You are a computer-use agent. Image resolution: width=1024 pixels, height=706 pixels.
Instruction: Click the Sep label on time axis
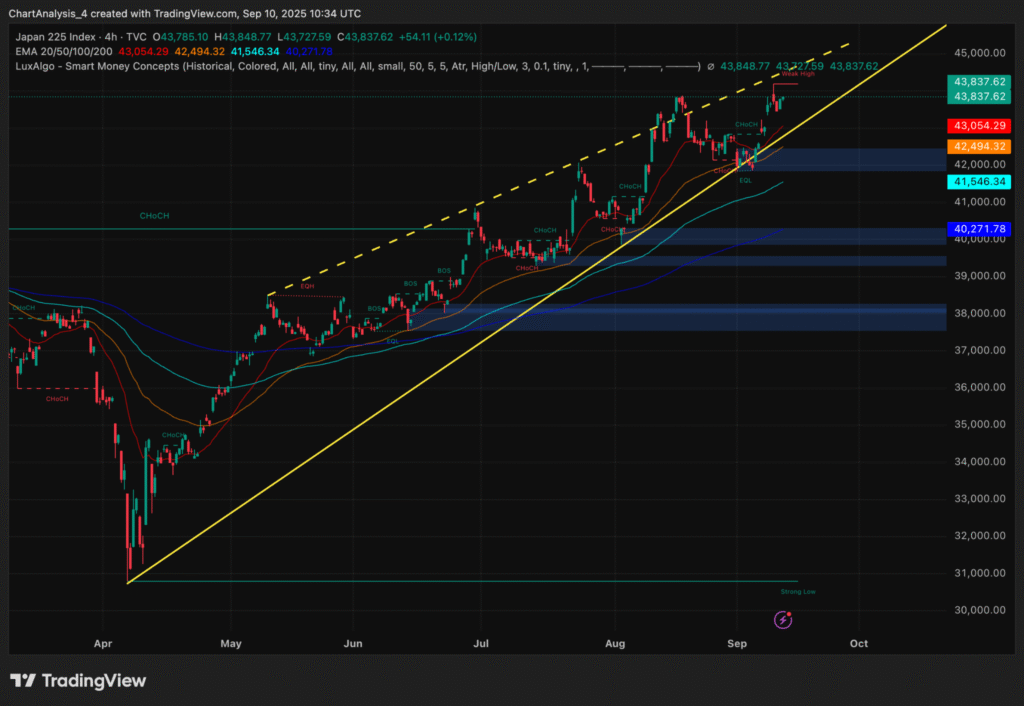(737, 645)
